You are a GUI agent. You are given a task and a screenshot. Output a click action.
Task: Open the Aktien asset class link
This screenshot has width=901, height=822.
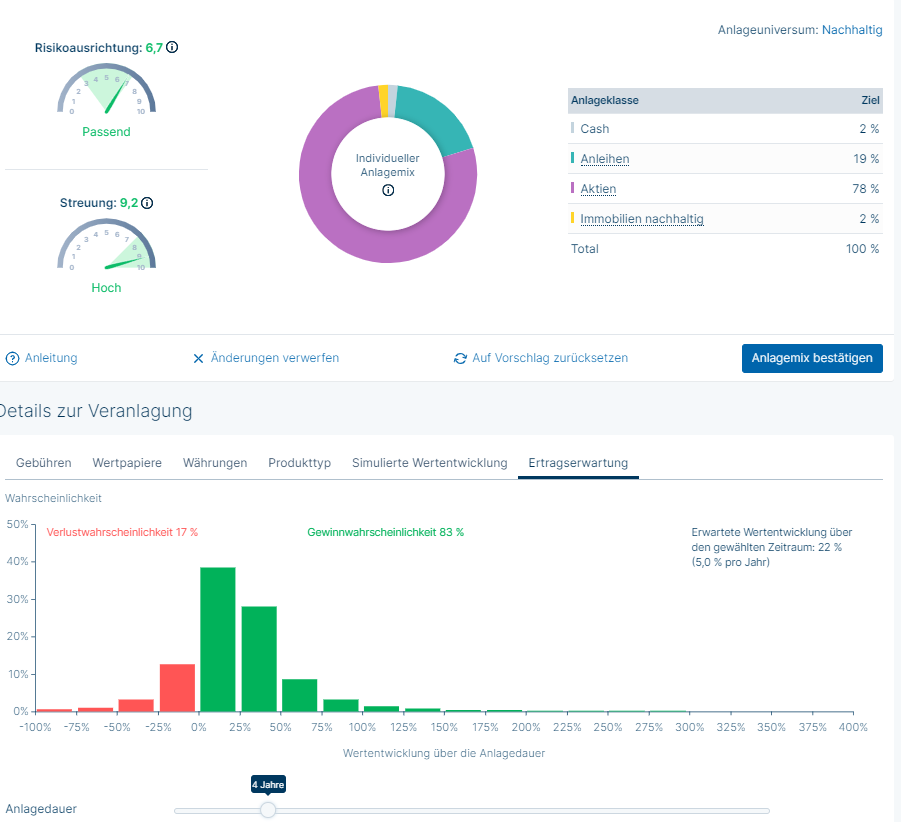598,189
